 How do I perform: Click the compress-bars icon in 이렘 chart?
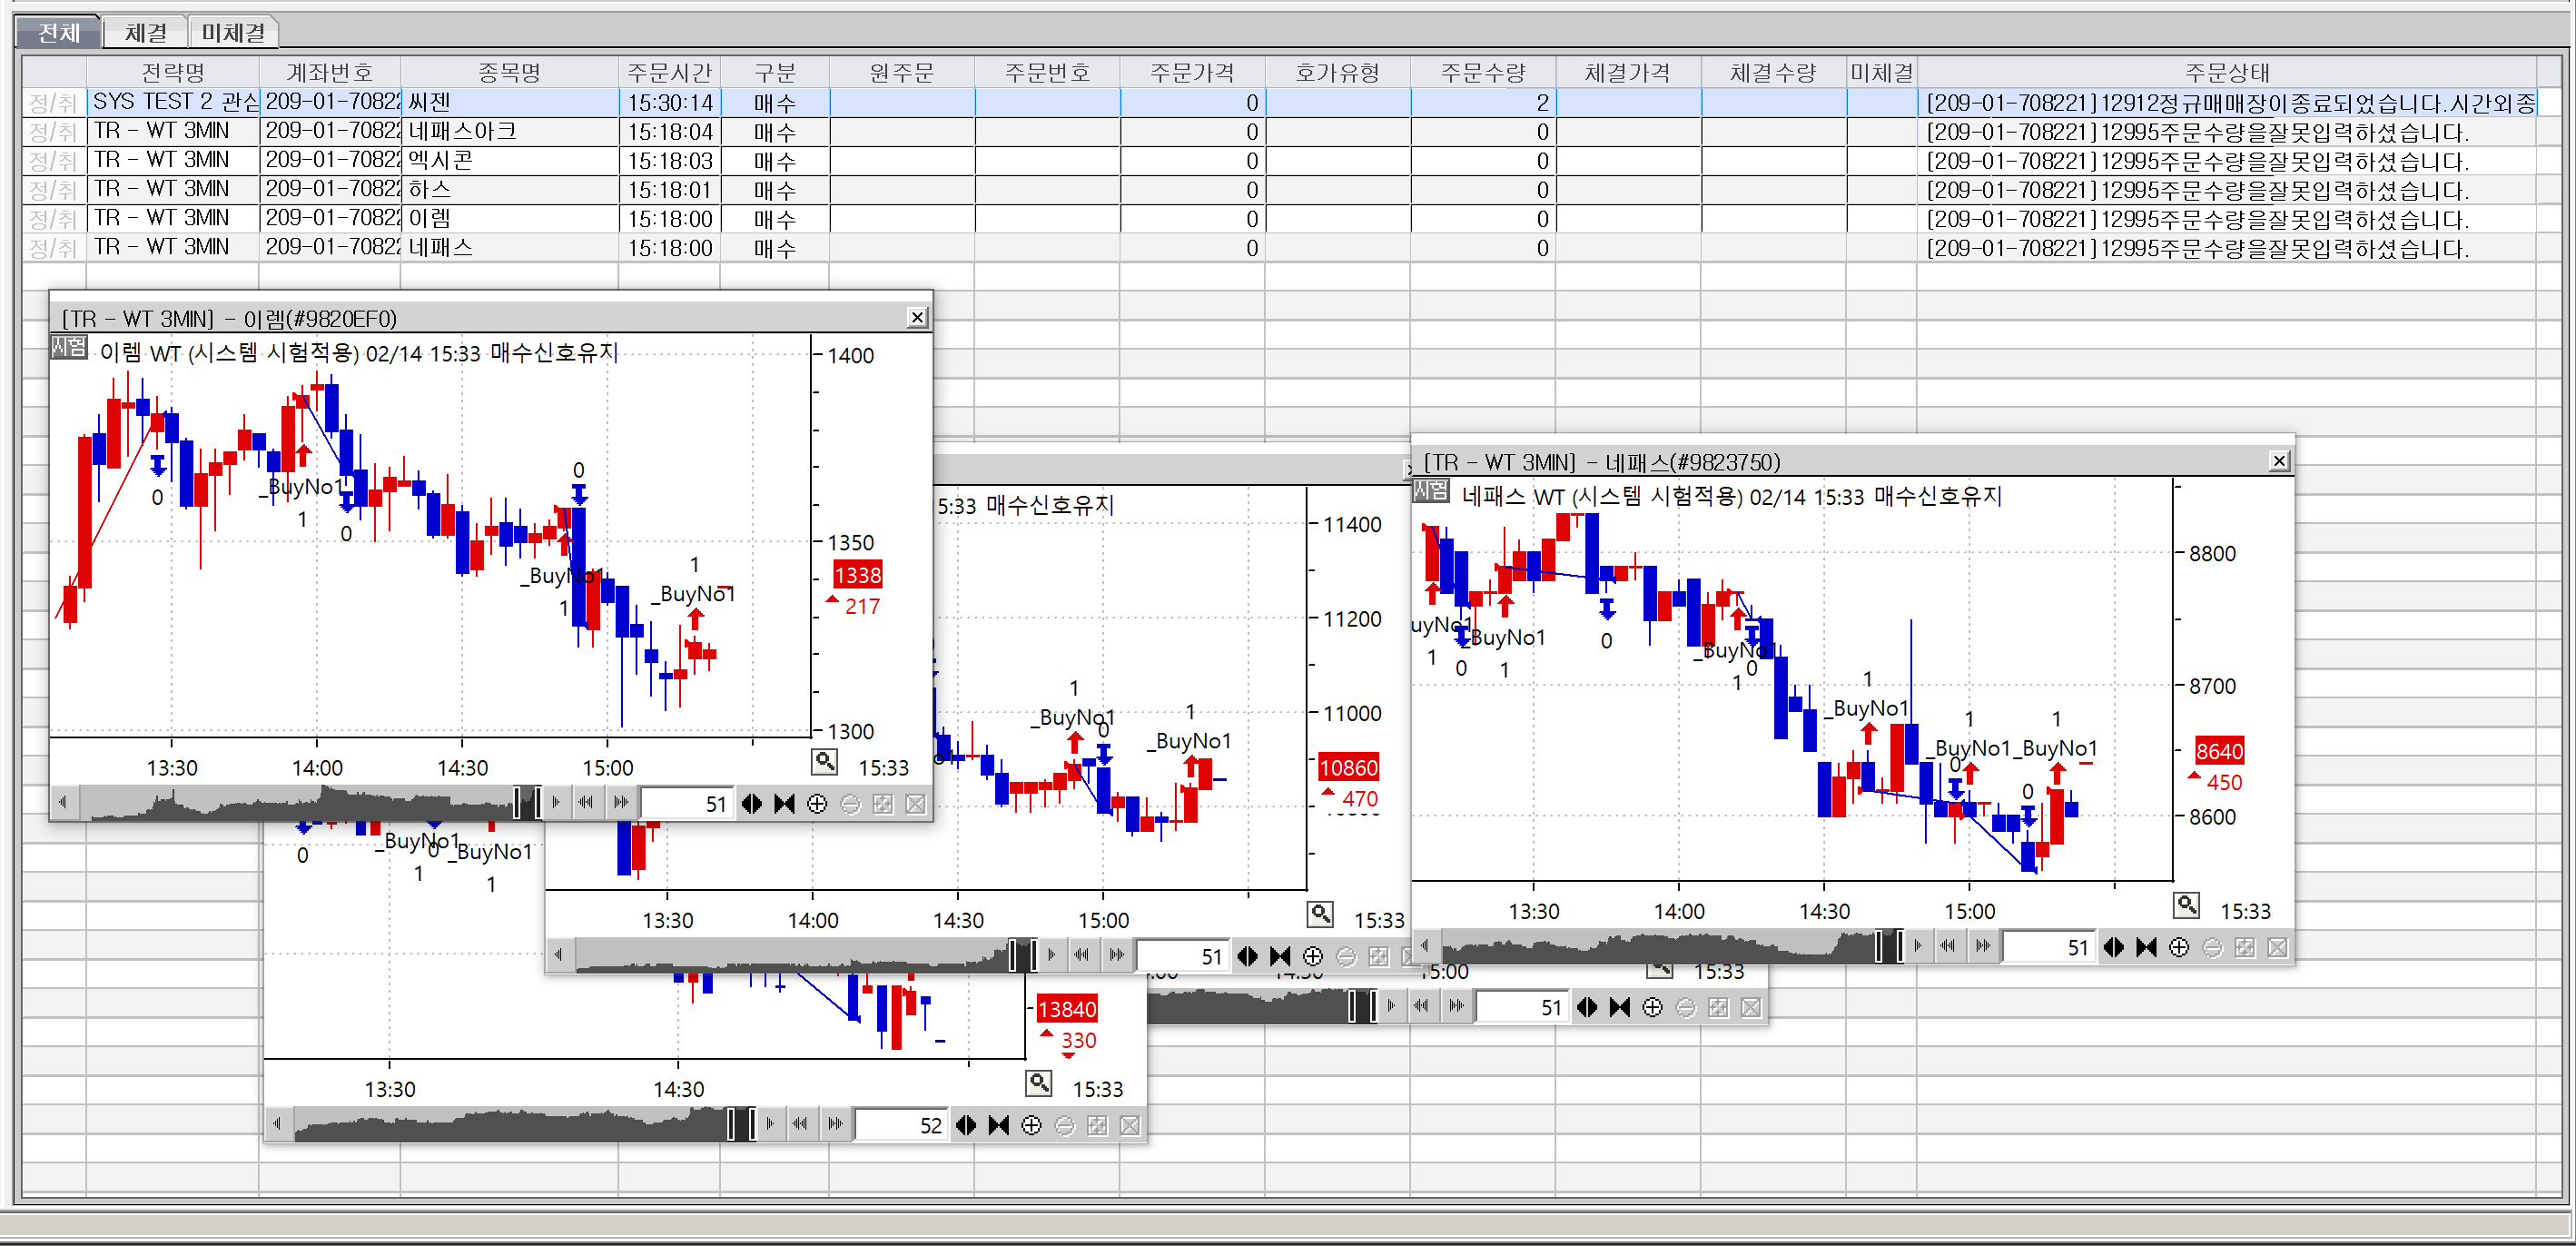click(x=785, y=804)
